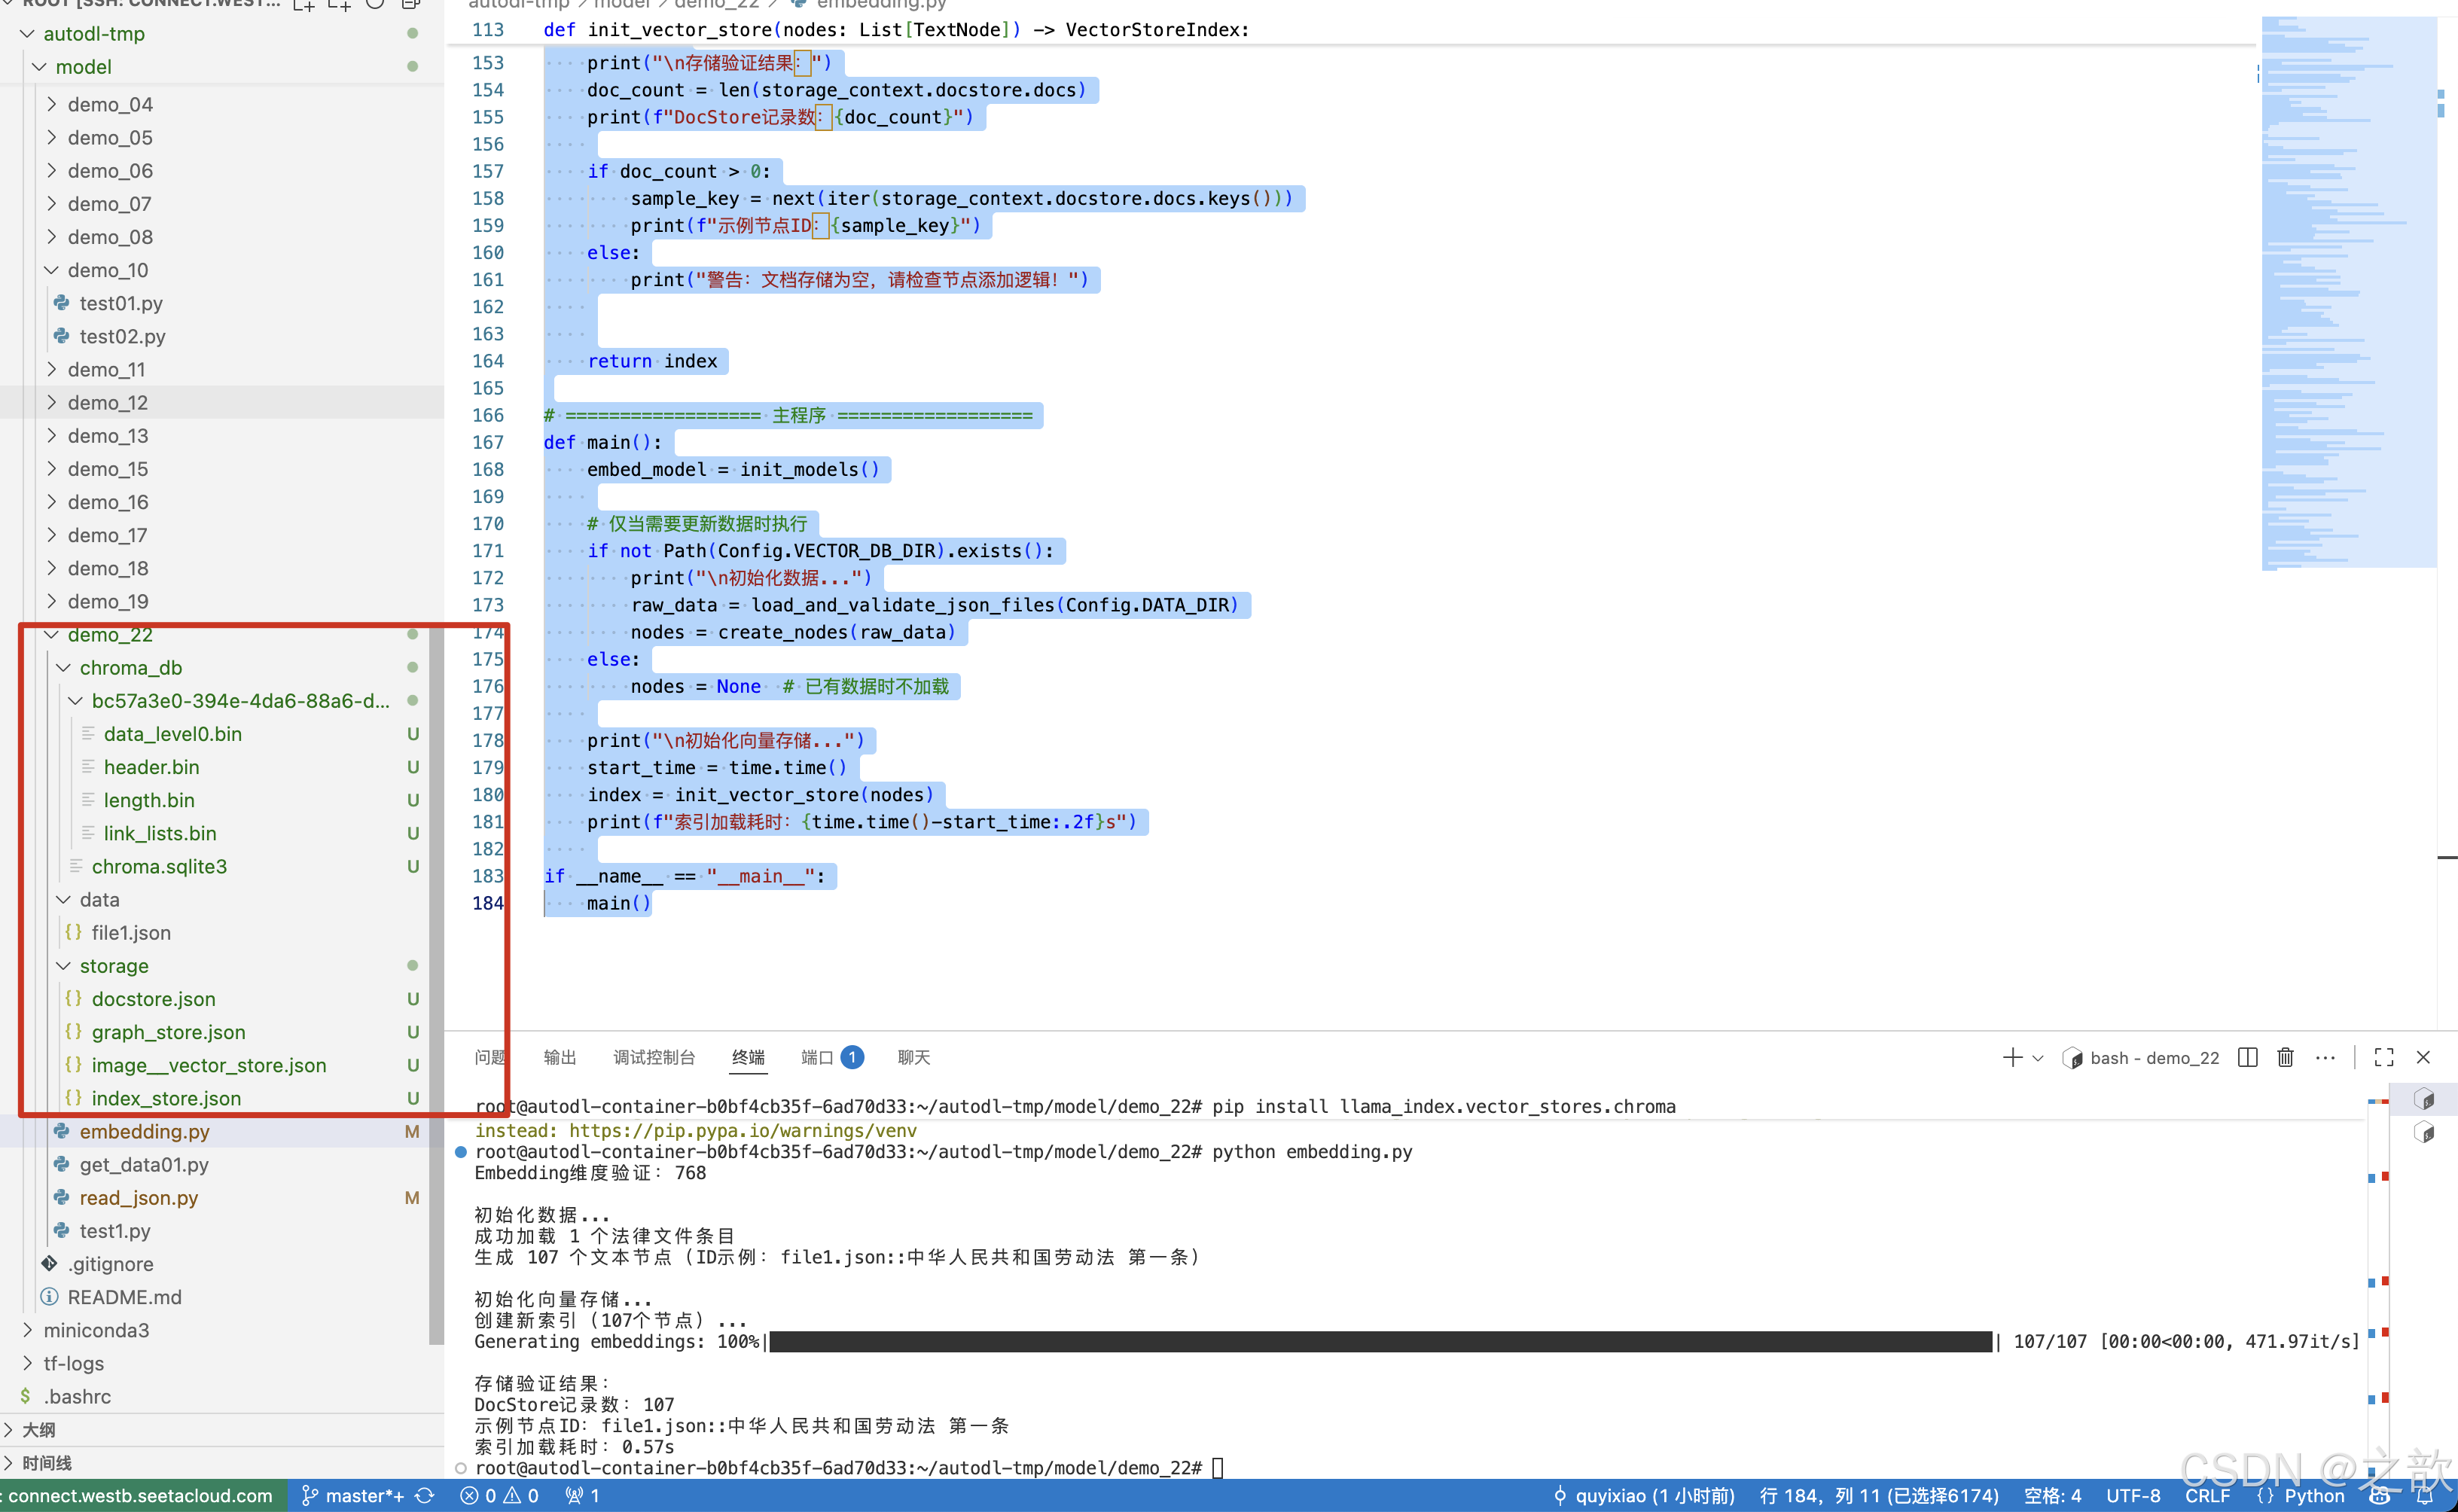Select the first bash terminal in the list
The height and width of the screenshot is (1512, 2458).
(2424, 1099)
